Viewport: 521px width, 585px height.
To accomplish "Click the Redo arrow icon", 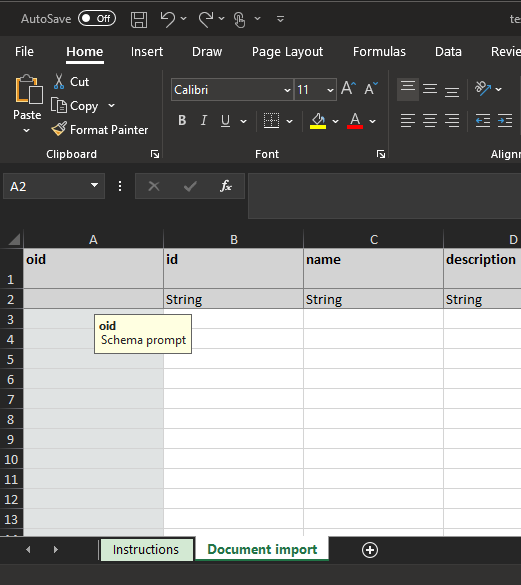I will point(206,19).
